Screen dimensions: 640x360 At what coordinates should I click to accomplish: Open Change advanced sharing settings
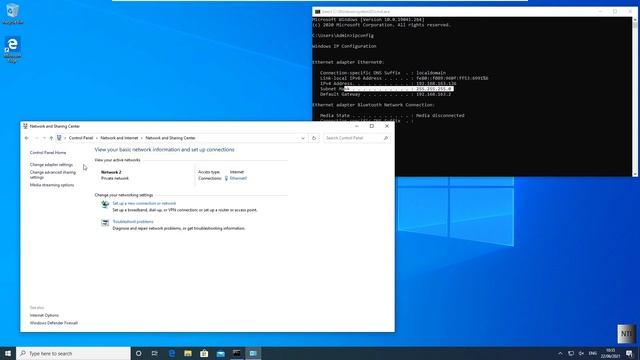tap(53, 175)
